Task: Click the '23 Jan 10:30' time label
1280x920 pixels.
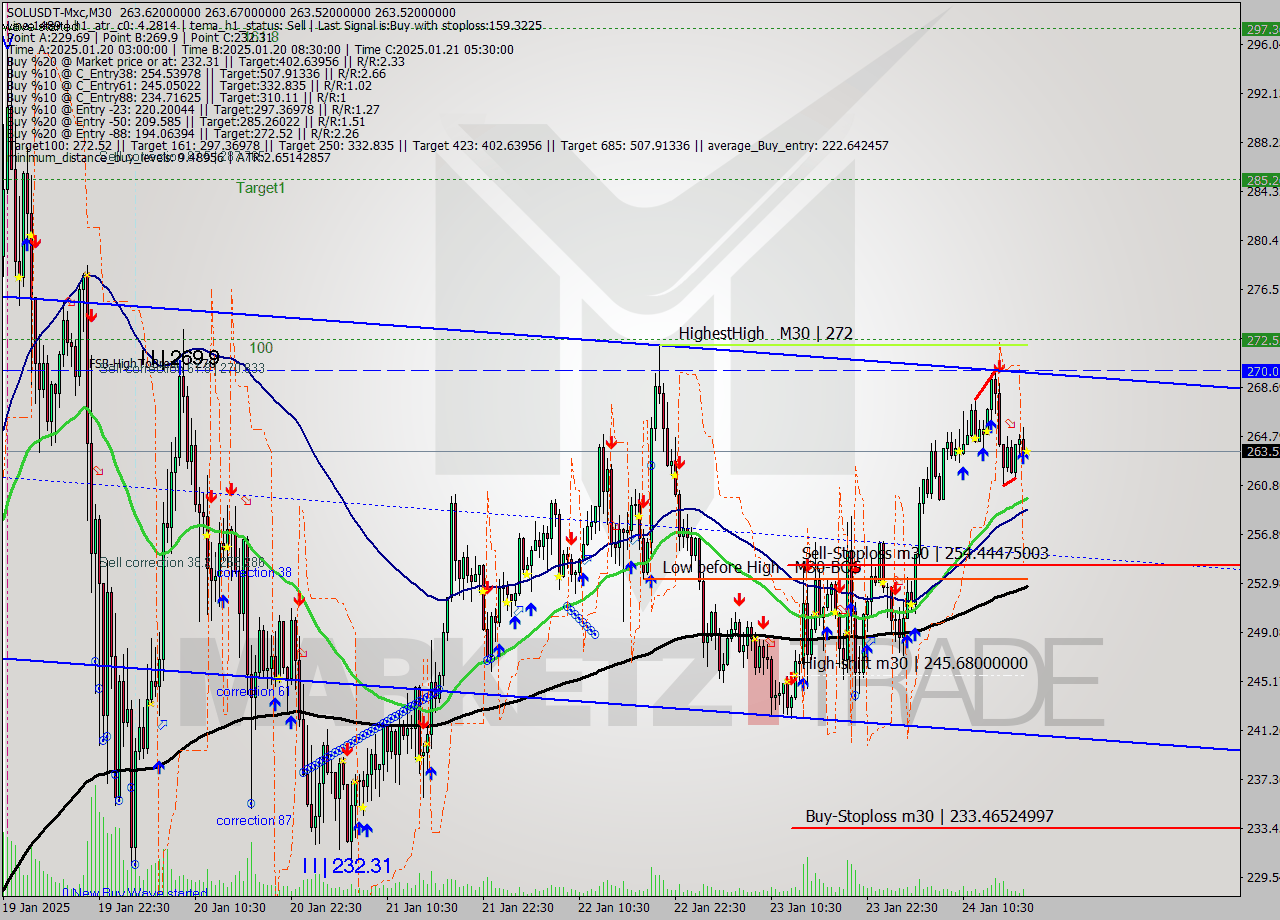Action: [806, 908]
